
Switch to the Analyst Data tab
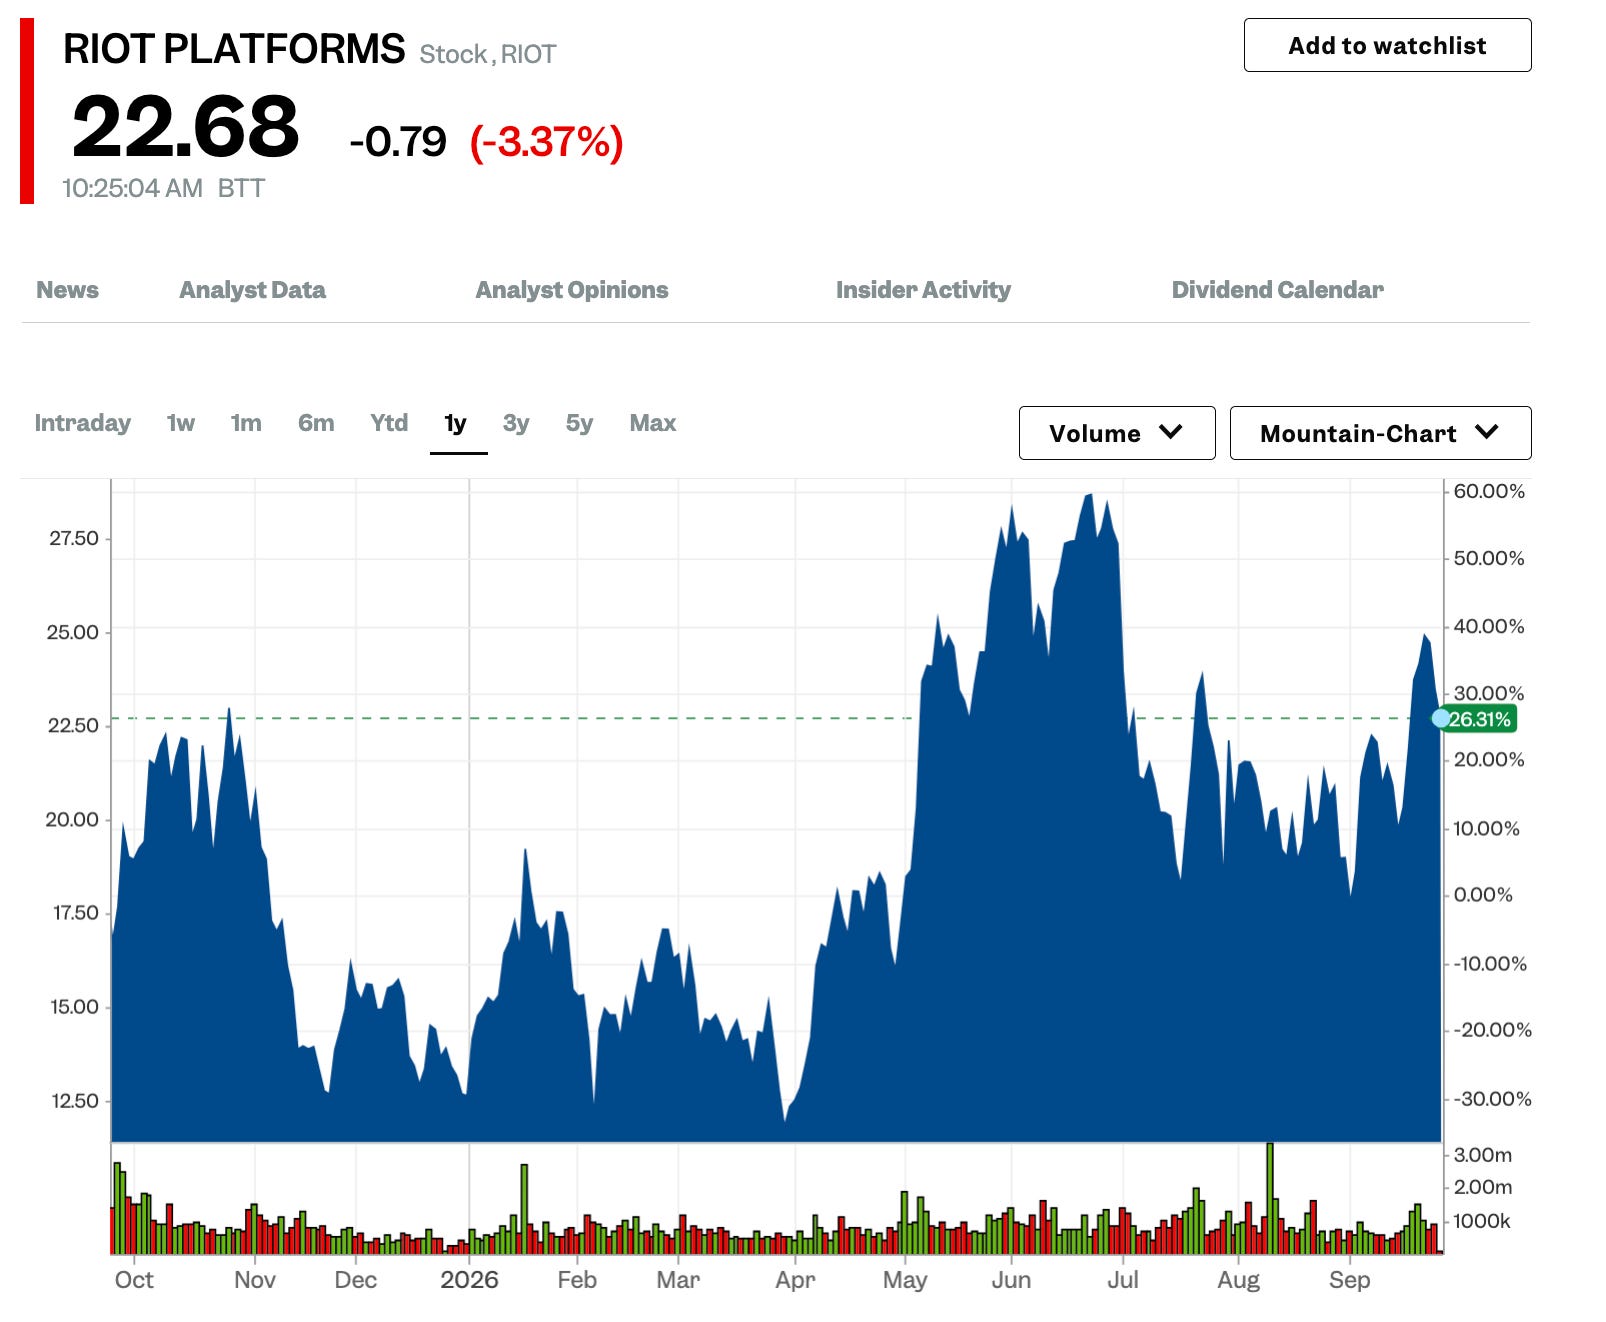click(252, 290)
